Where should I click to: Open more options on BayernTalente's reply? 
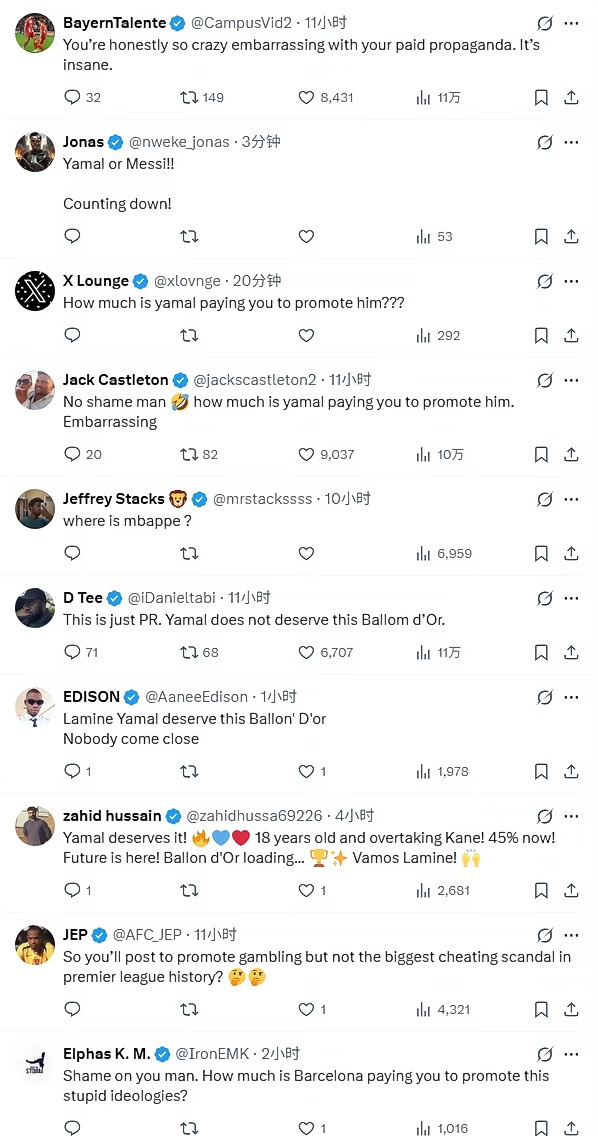(x=571, y=24)
